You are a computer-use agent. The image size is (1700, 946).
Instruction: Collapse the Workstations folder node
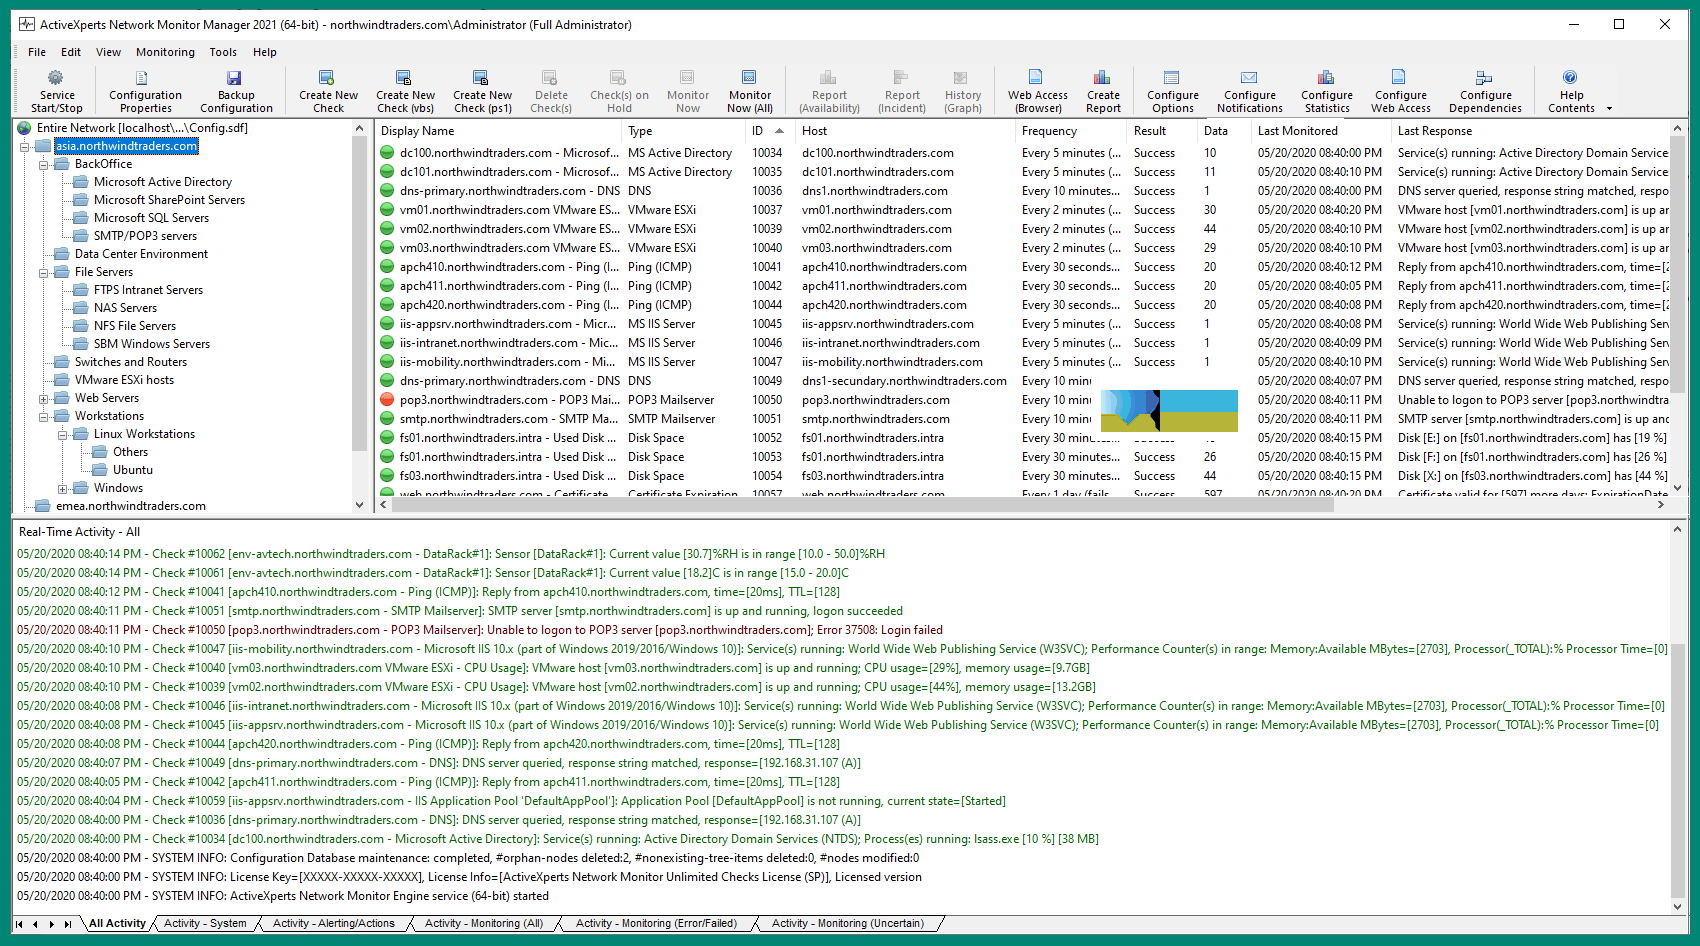click(x=44, y=416)
